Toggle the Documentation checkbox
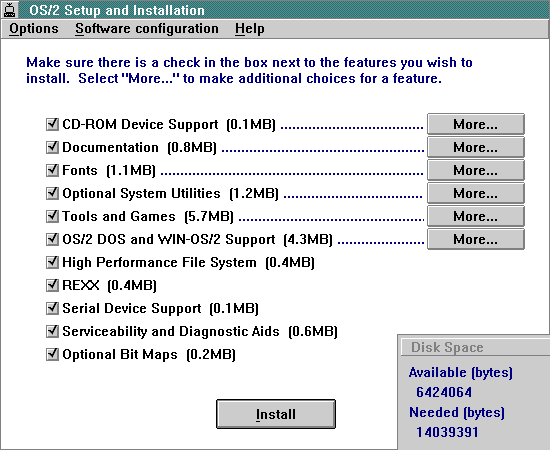Screen dimensions: 550x450 coord(52,147)
